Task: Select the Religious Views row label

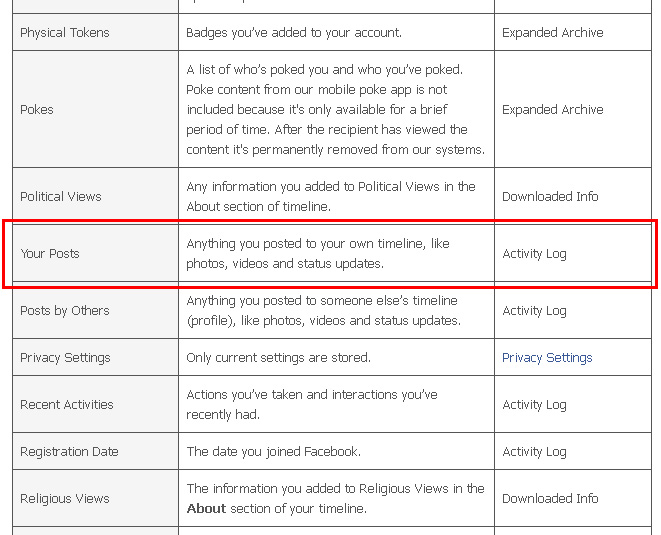Action: click(x=65, y=499)
